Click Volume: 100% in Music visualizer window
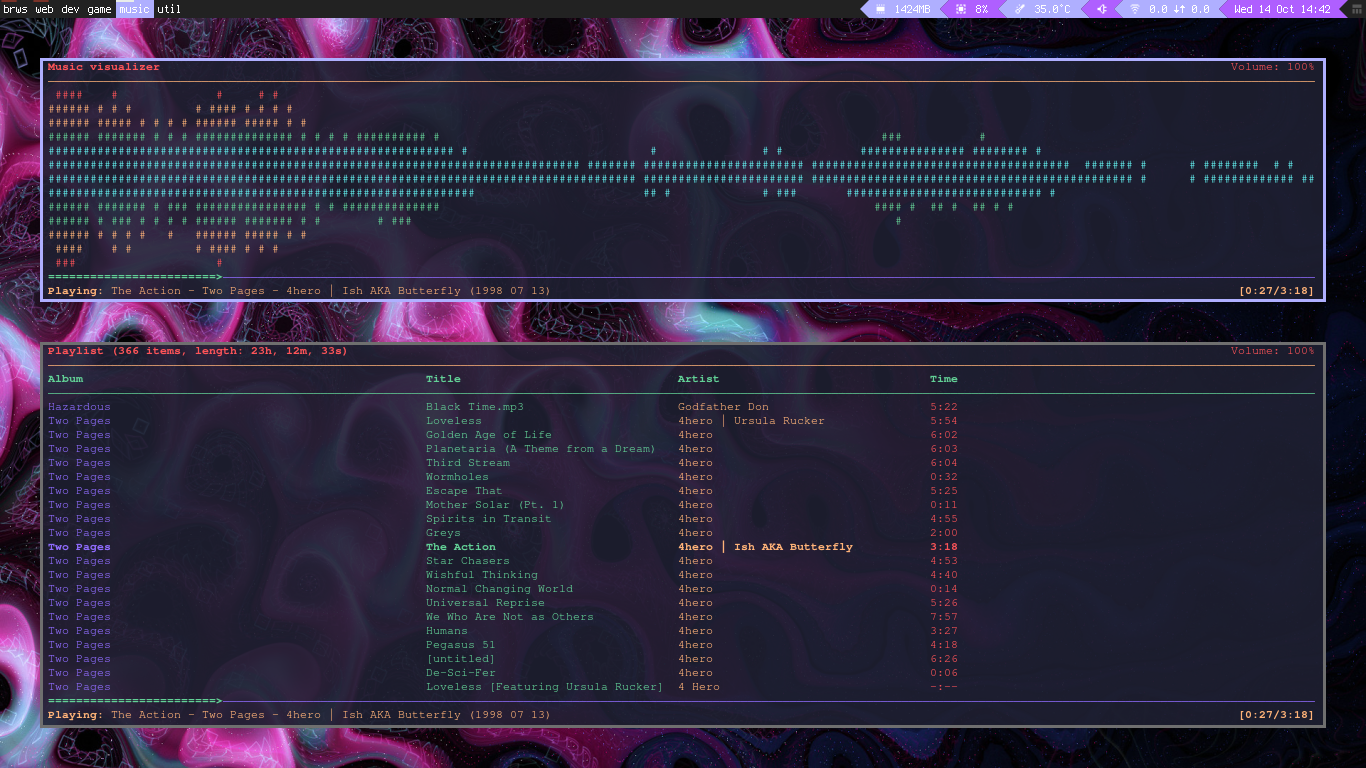Viewport: 1366px width, 768px height. (x=1273, y=67)
